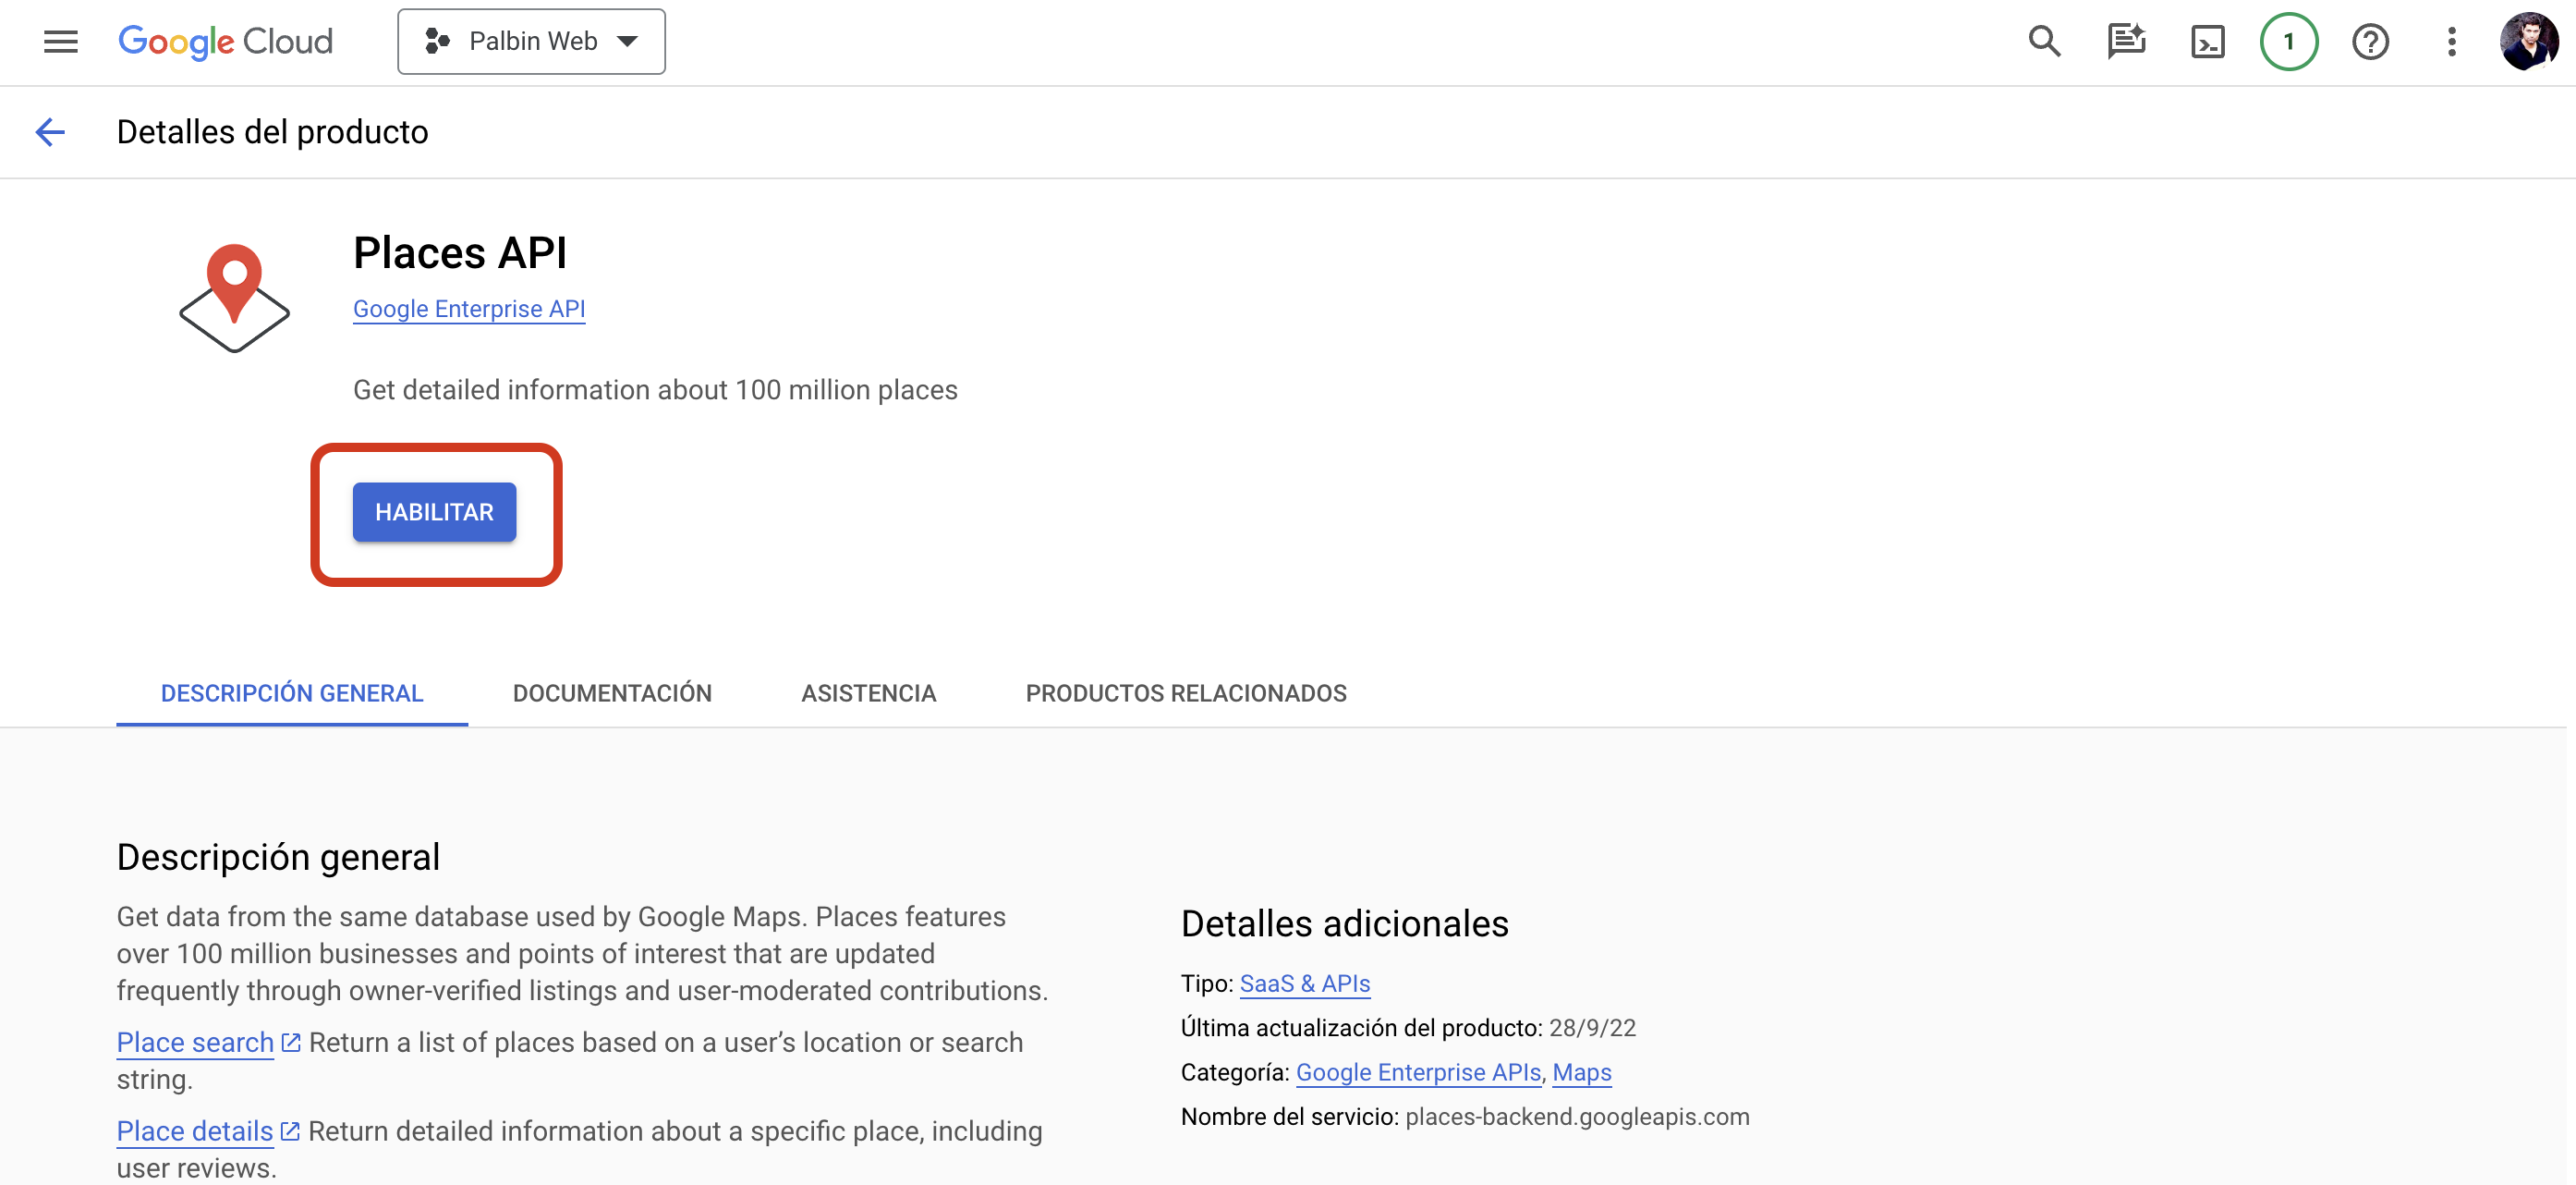2576x1185 pixels.
Task: Click the Descripción general heading
Action: click(x=278, y=858)
